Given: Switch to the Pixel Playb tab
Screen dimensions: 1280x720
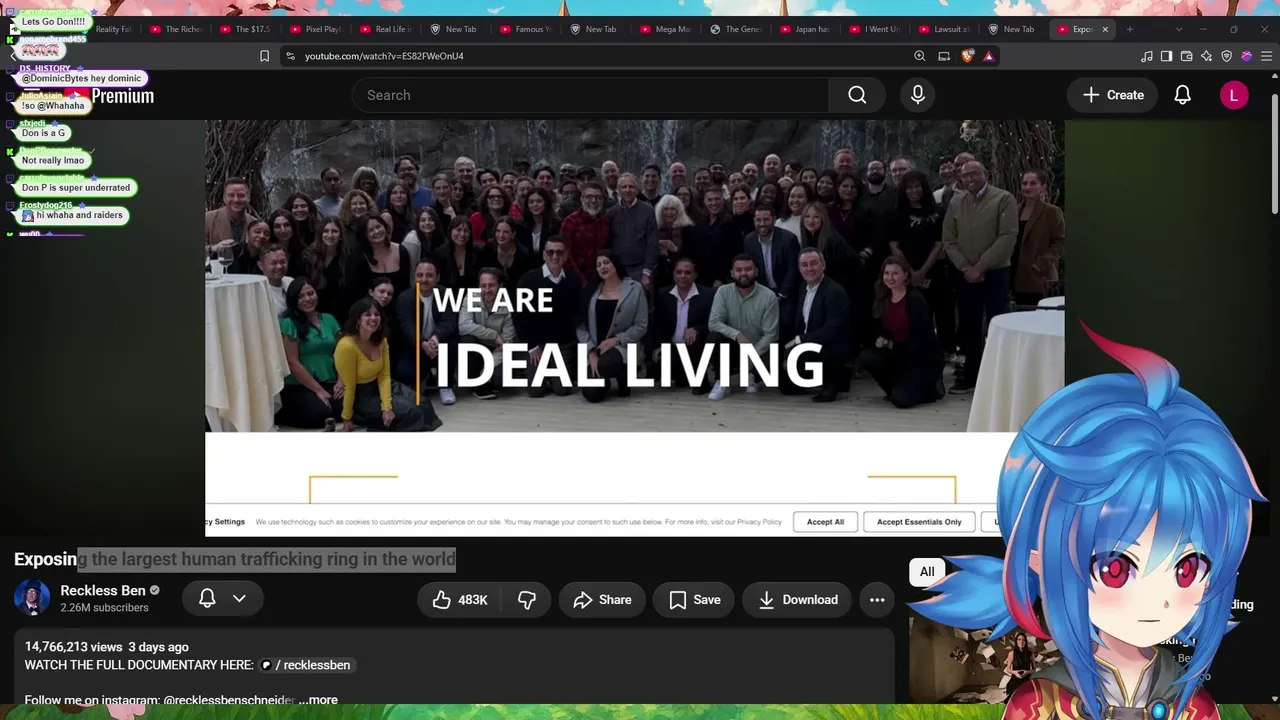Looking at the screenshot, I should (x=317, y=29).
